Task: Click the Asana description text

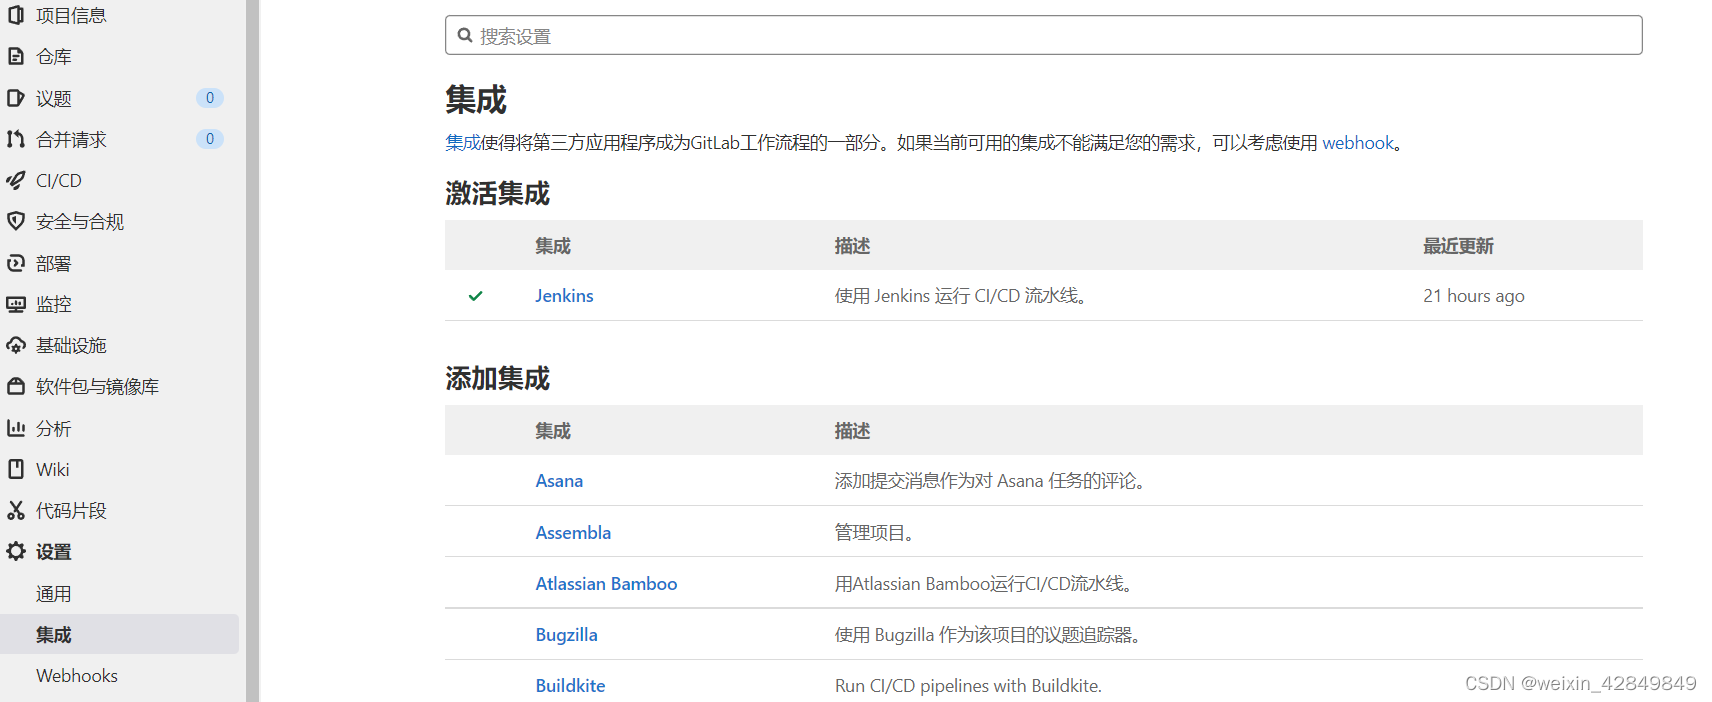Action: click(x=990, y=480)
